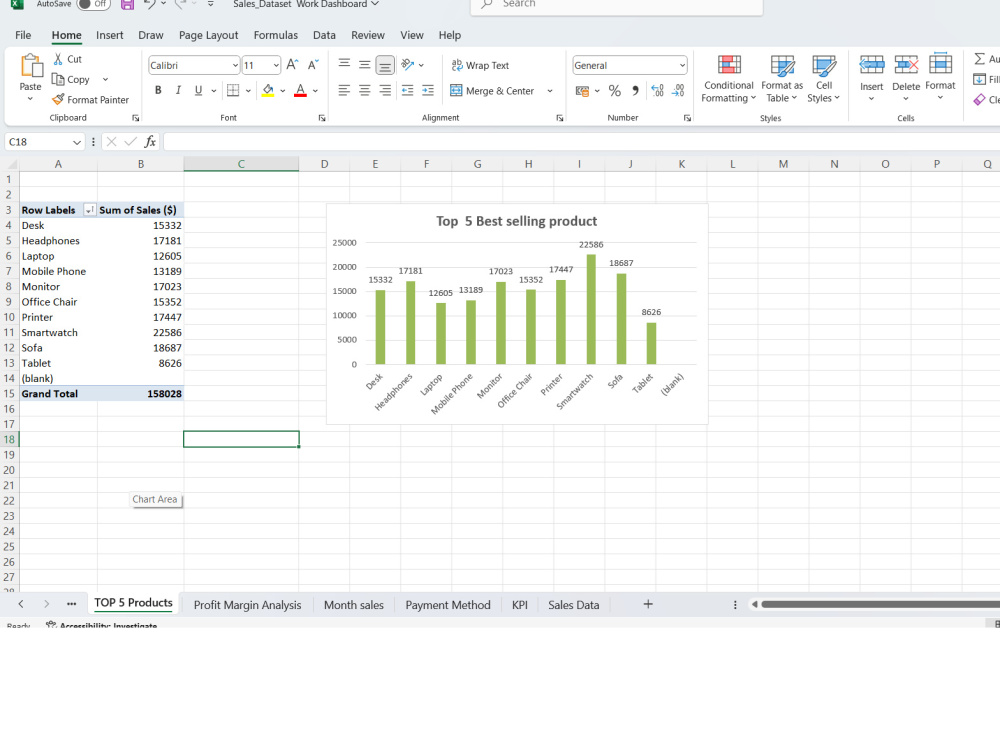Align text right in cell
This screenshot has height=750, width=1000.
pos(385,91)
